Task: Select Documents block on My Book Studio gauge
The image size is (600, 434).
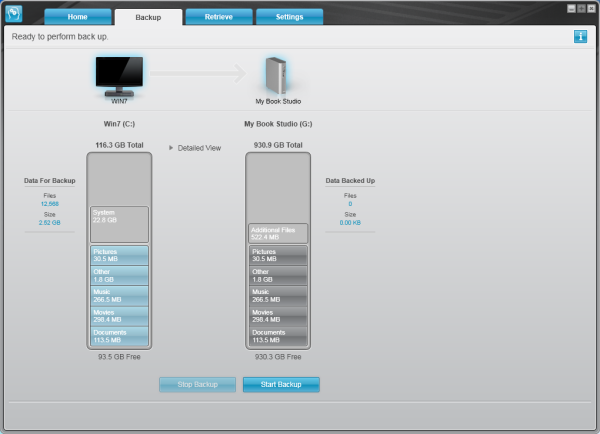Action: pos(278,336)
